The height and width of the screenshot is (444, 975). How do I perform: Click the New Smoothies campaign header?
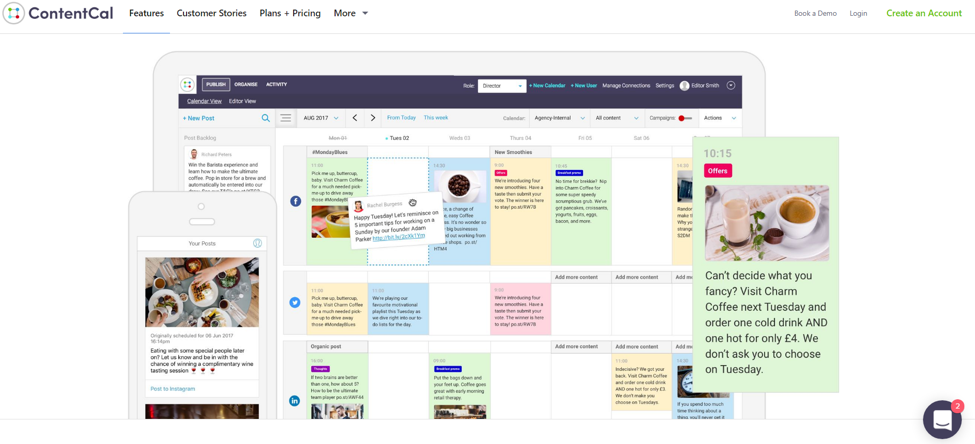(520, 152)
